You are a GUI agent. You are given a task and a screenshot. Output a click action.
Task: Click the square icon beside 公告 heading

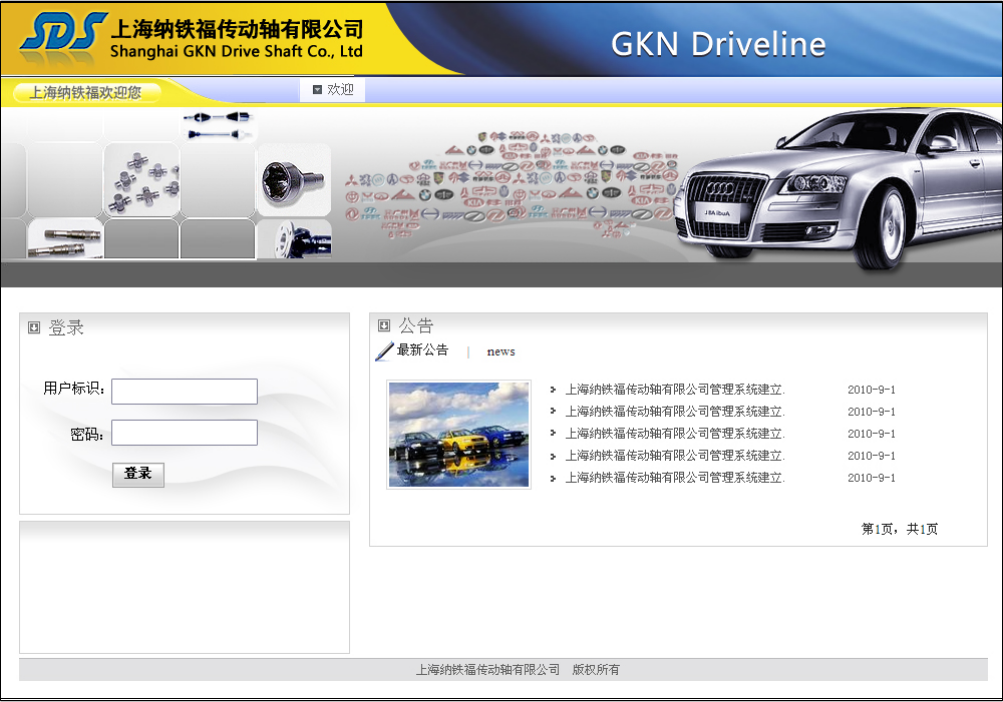point(384,326)
